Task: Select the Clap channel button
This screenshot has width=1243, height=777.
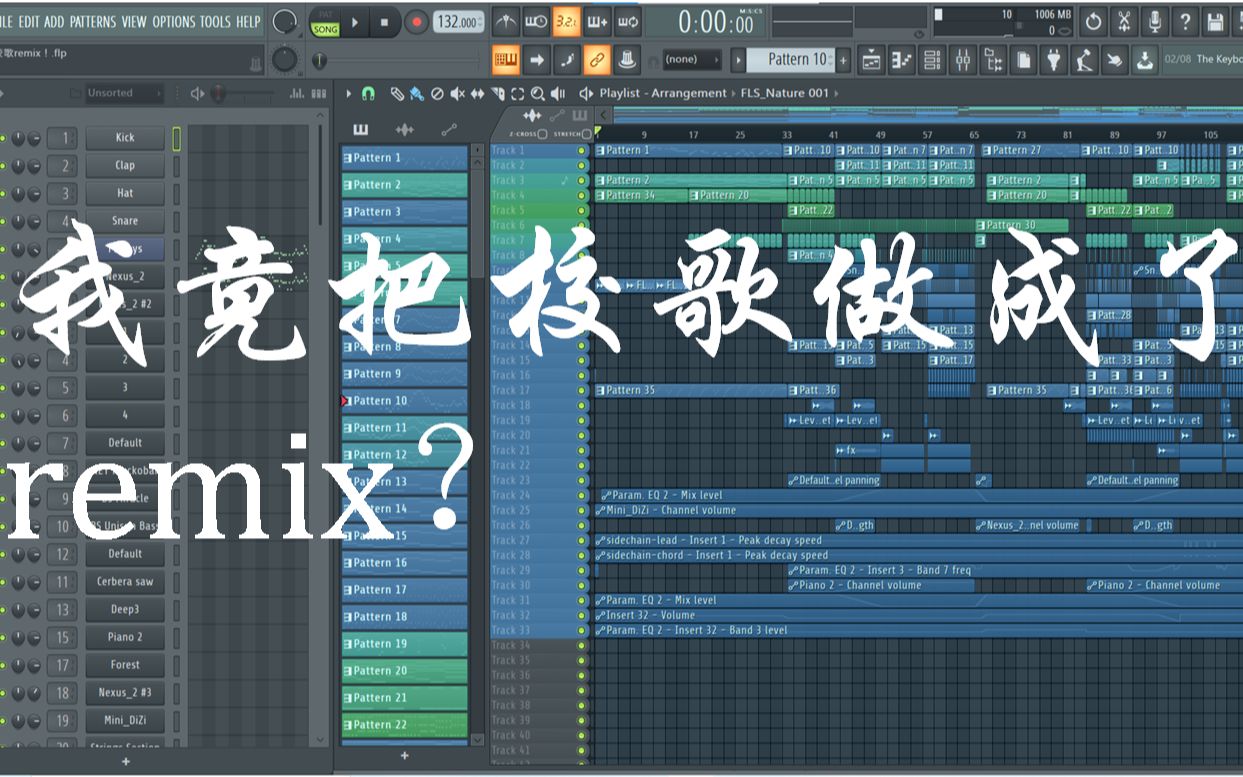Action: 125,166
